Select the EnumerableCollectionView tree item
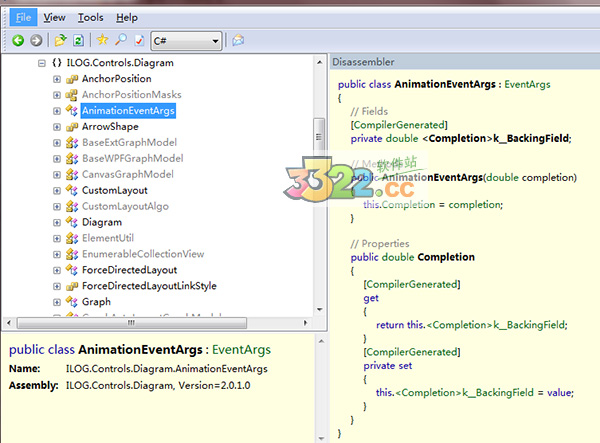The image size is (600, 443). pyautogui.click(x=143, y=254)
